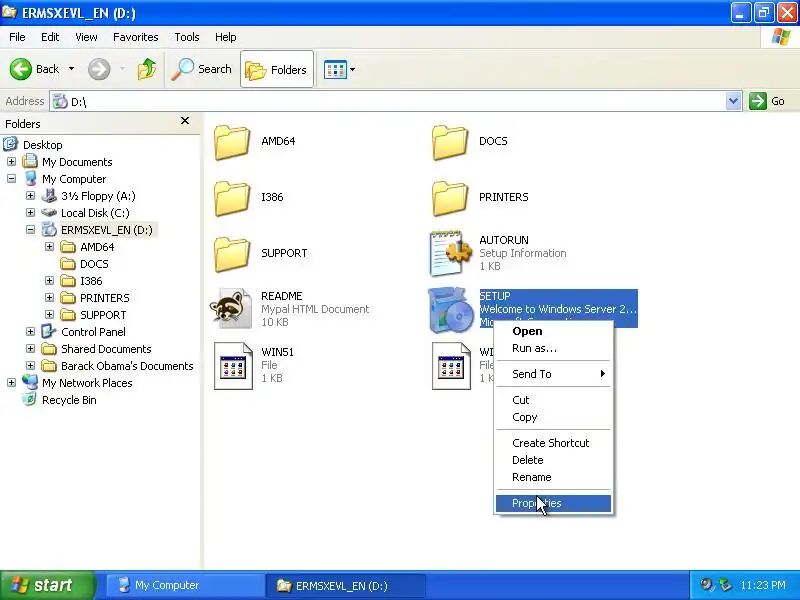
Task: Select Shared Documents in folder tree
Action: tap(106, 349)
